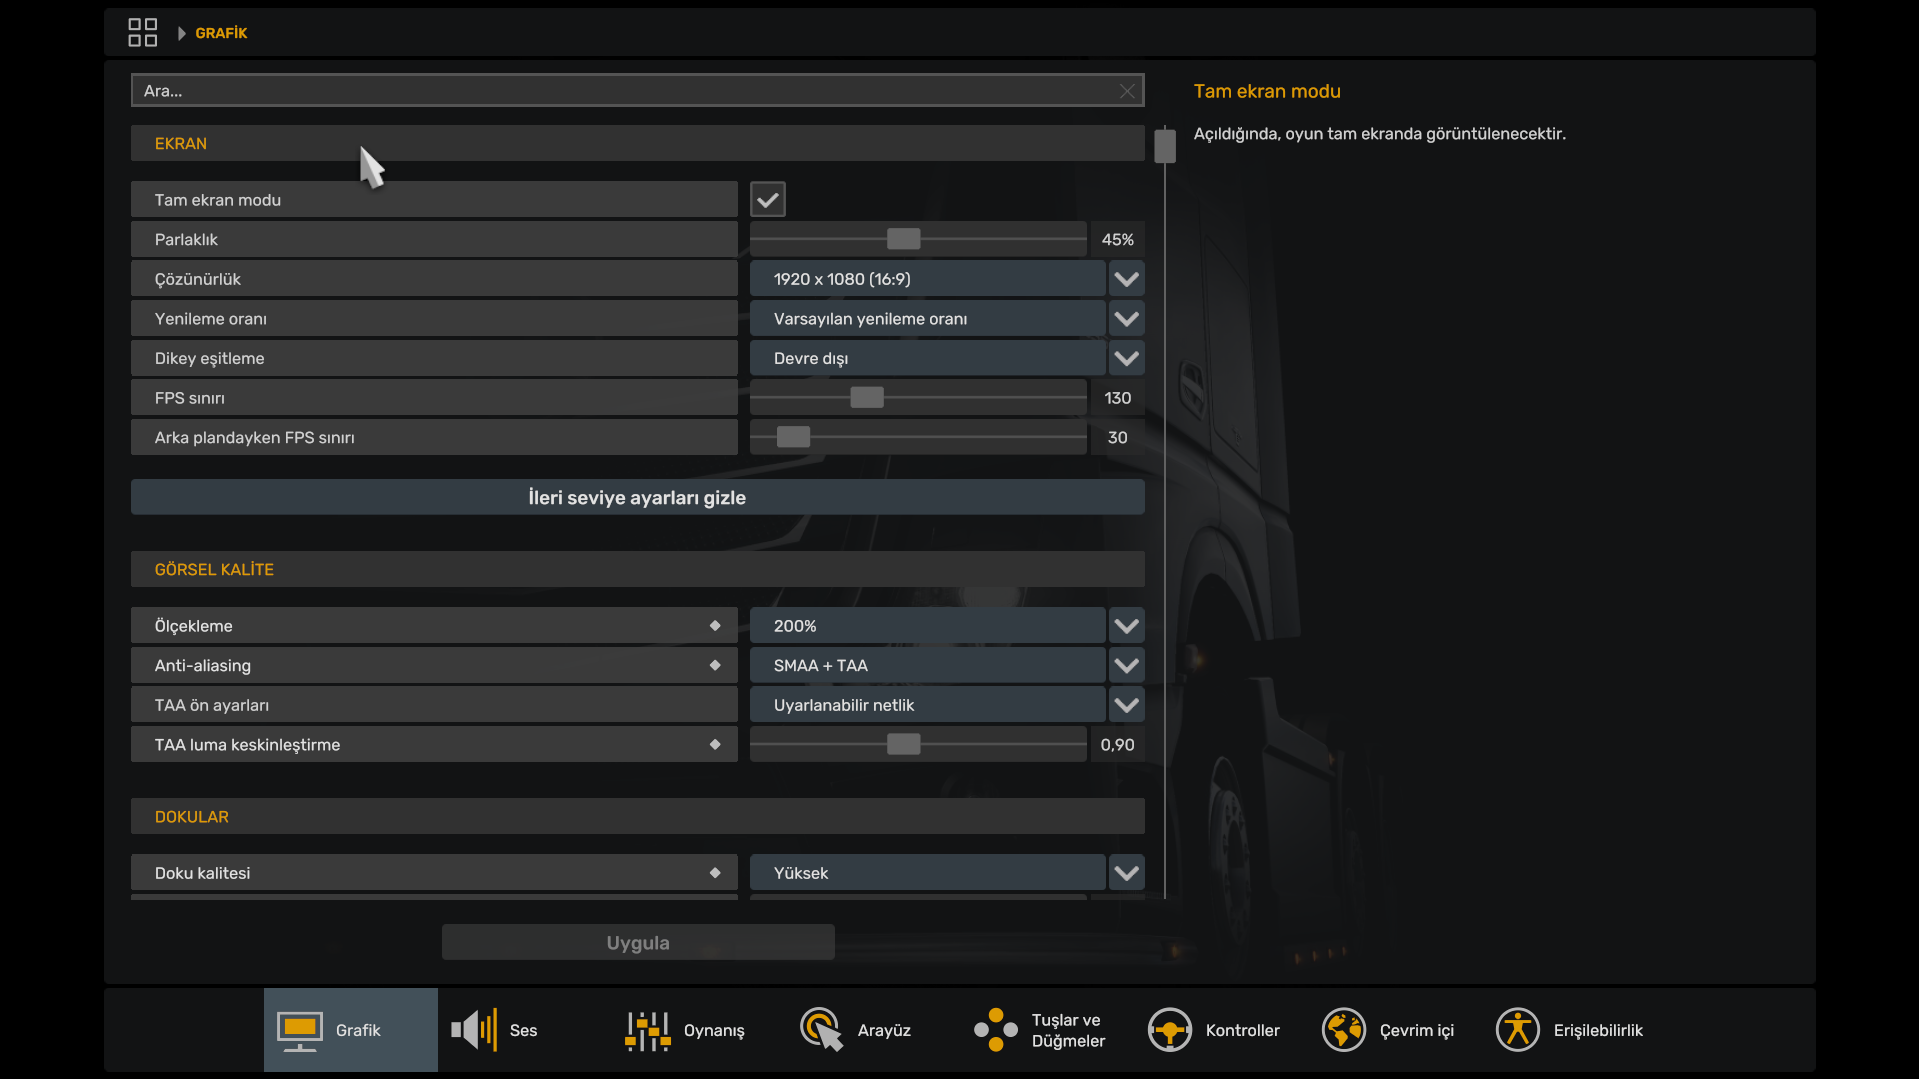Viewport: 1919px width, 1079px height.
Task: Open TAA ön ayarları dropdown arrow
Action: point(1126,705)
